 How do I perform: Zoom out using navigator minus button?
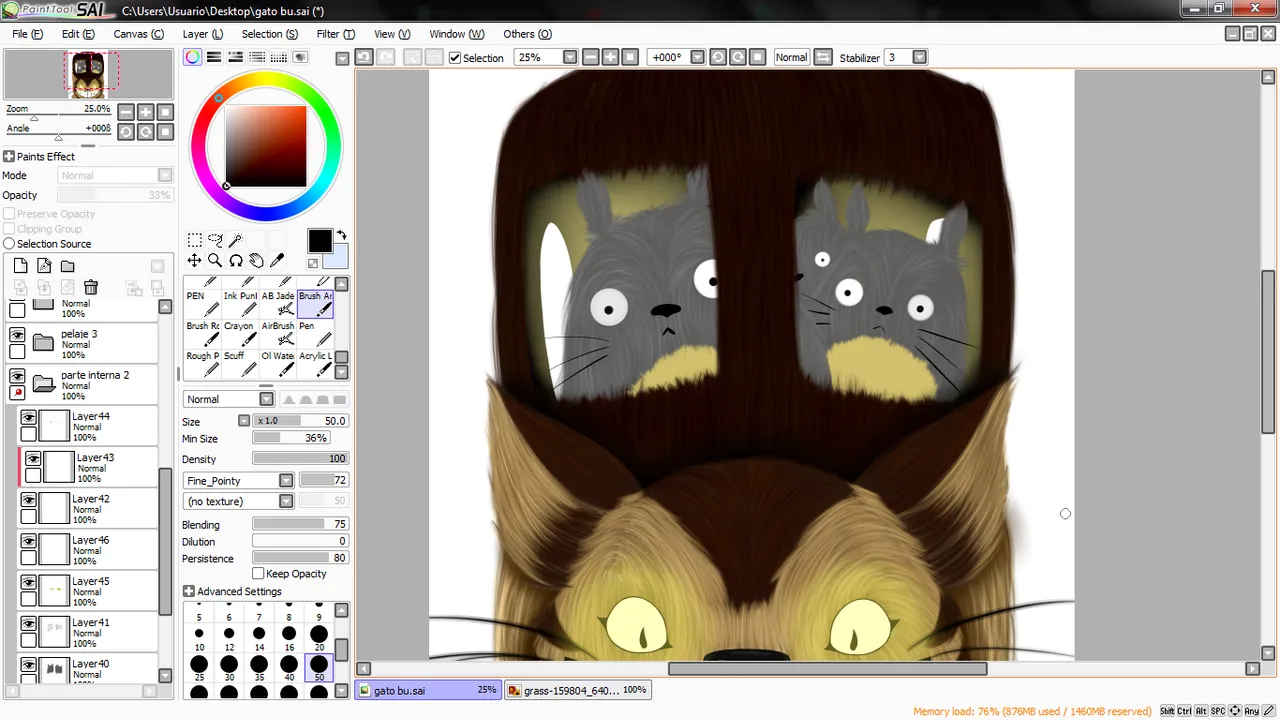pyautogui.click(x=126, y=112)
